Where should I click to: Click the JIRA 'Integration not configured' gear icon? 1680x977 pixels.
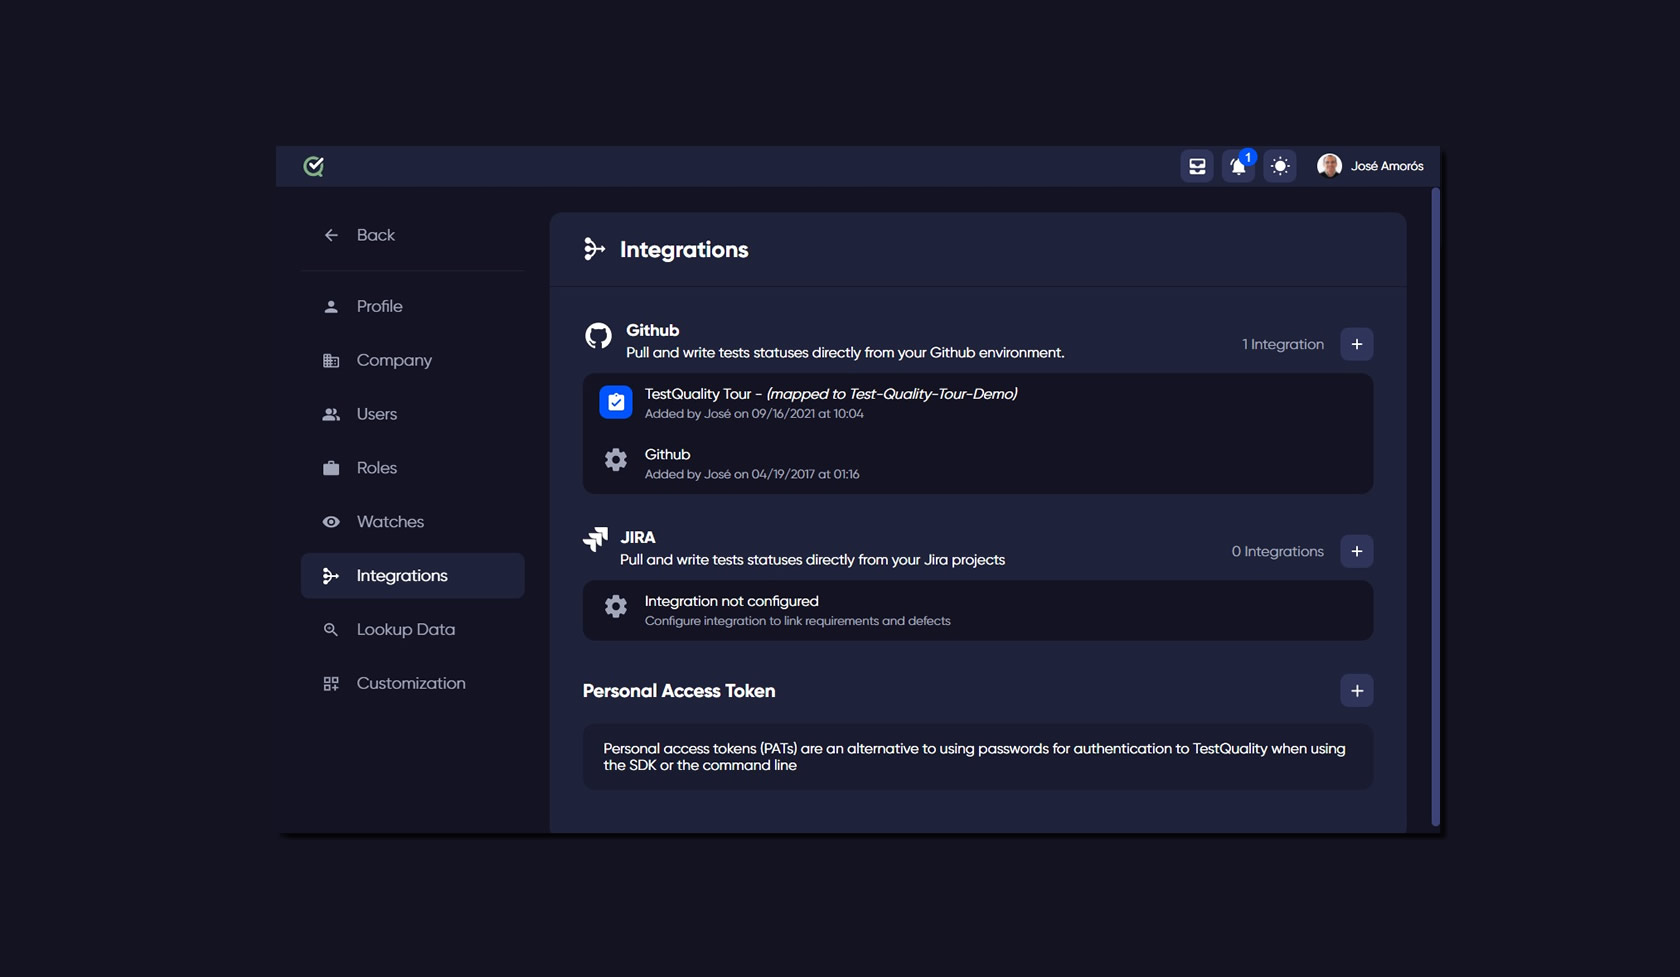click(x=615, y=607)
